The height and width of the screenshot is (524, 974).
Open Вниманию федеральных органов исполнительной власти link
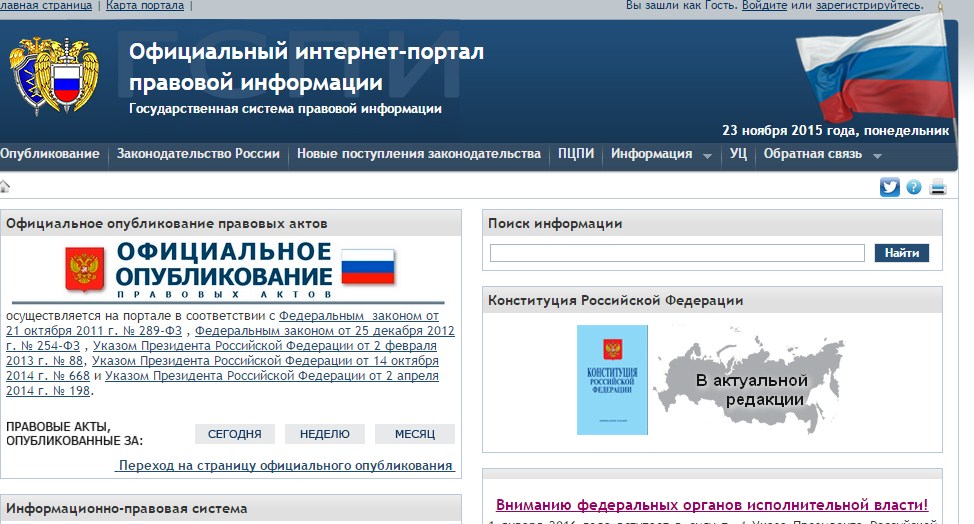point(712,505)
